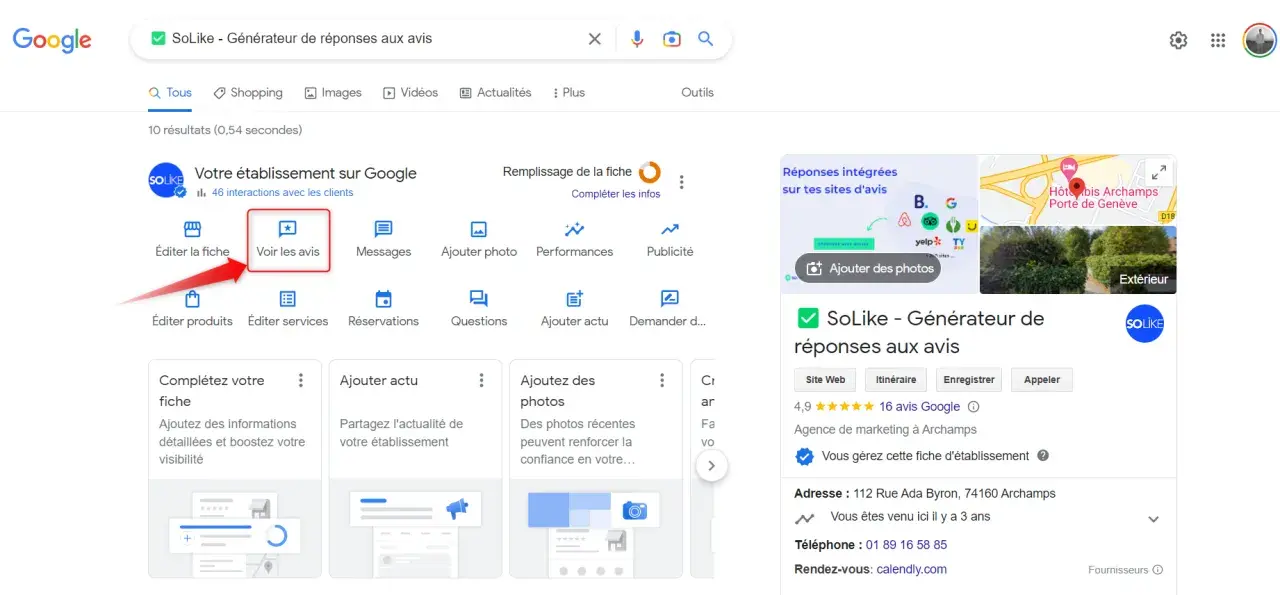Open the Réponses intégrées promo image
This screenshot has width=1280, height=595.
[x=878, y=224]
